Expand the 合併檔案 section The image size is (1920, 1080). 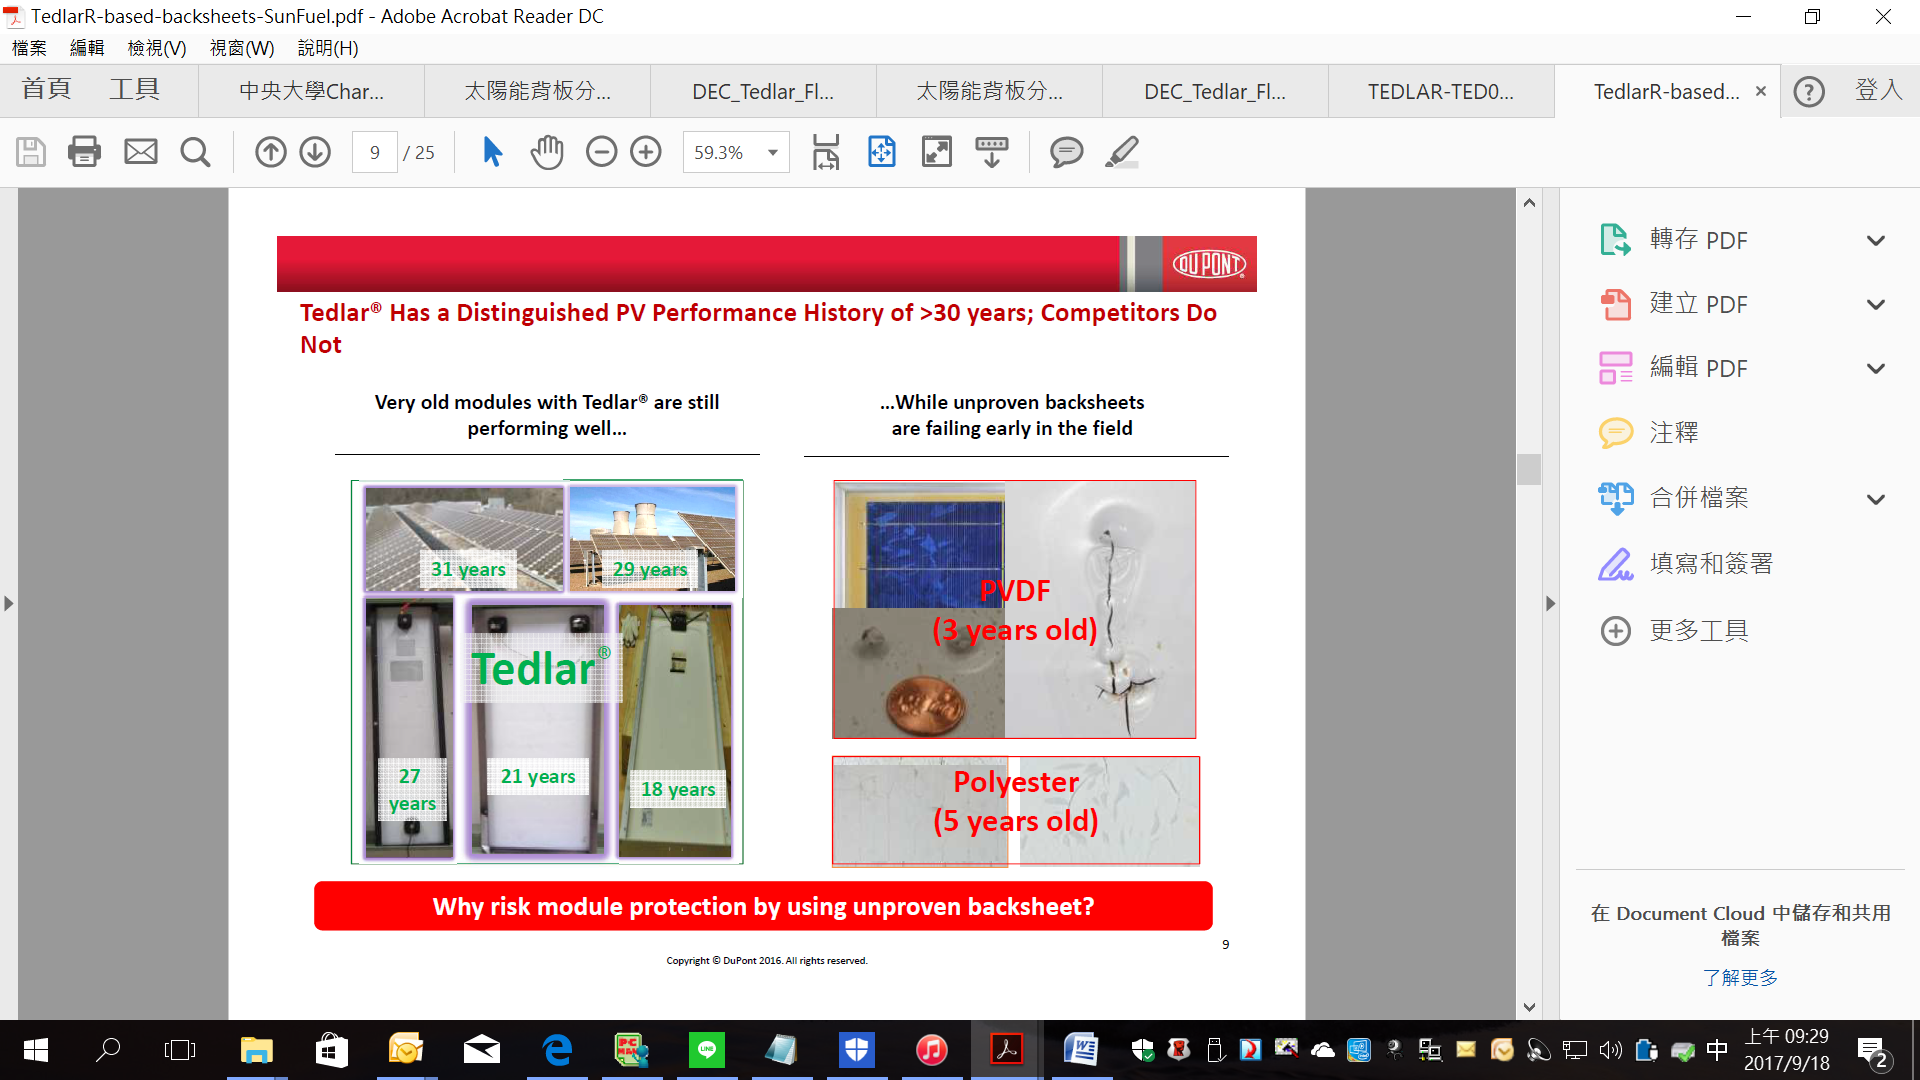tap(1875, 499)
